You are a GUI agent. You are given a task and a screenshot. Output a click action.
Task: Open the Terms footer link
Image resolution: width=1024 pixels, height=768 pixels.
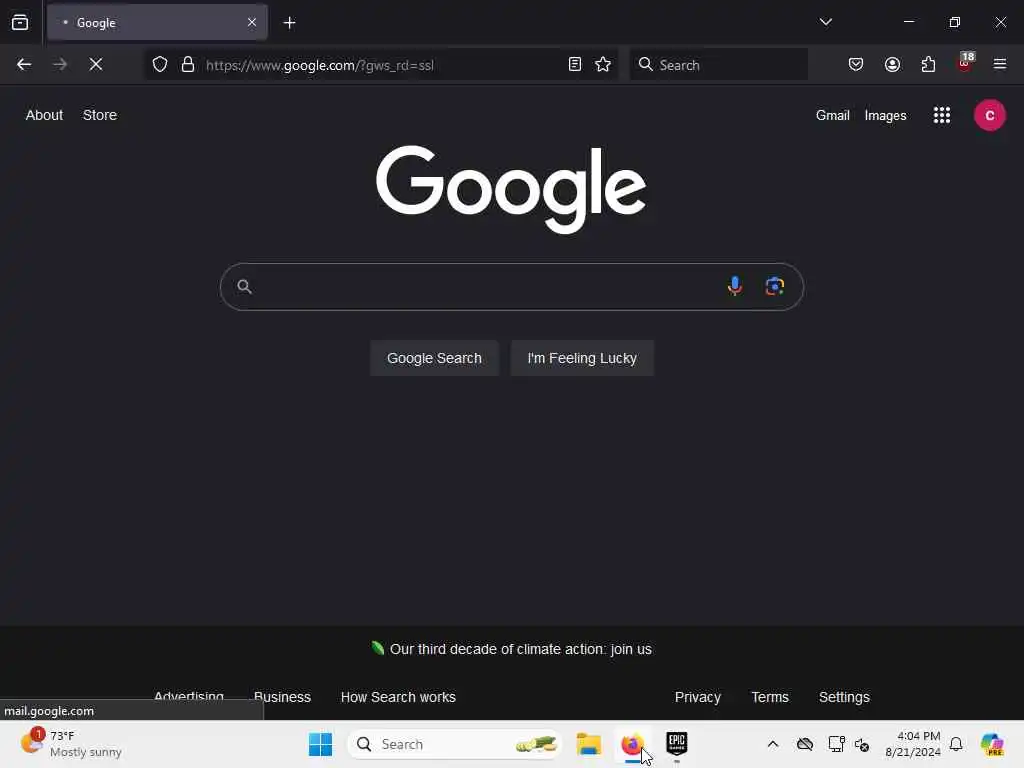[x=770, y=697]
